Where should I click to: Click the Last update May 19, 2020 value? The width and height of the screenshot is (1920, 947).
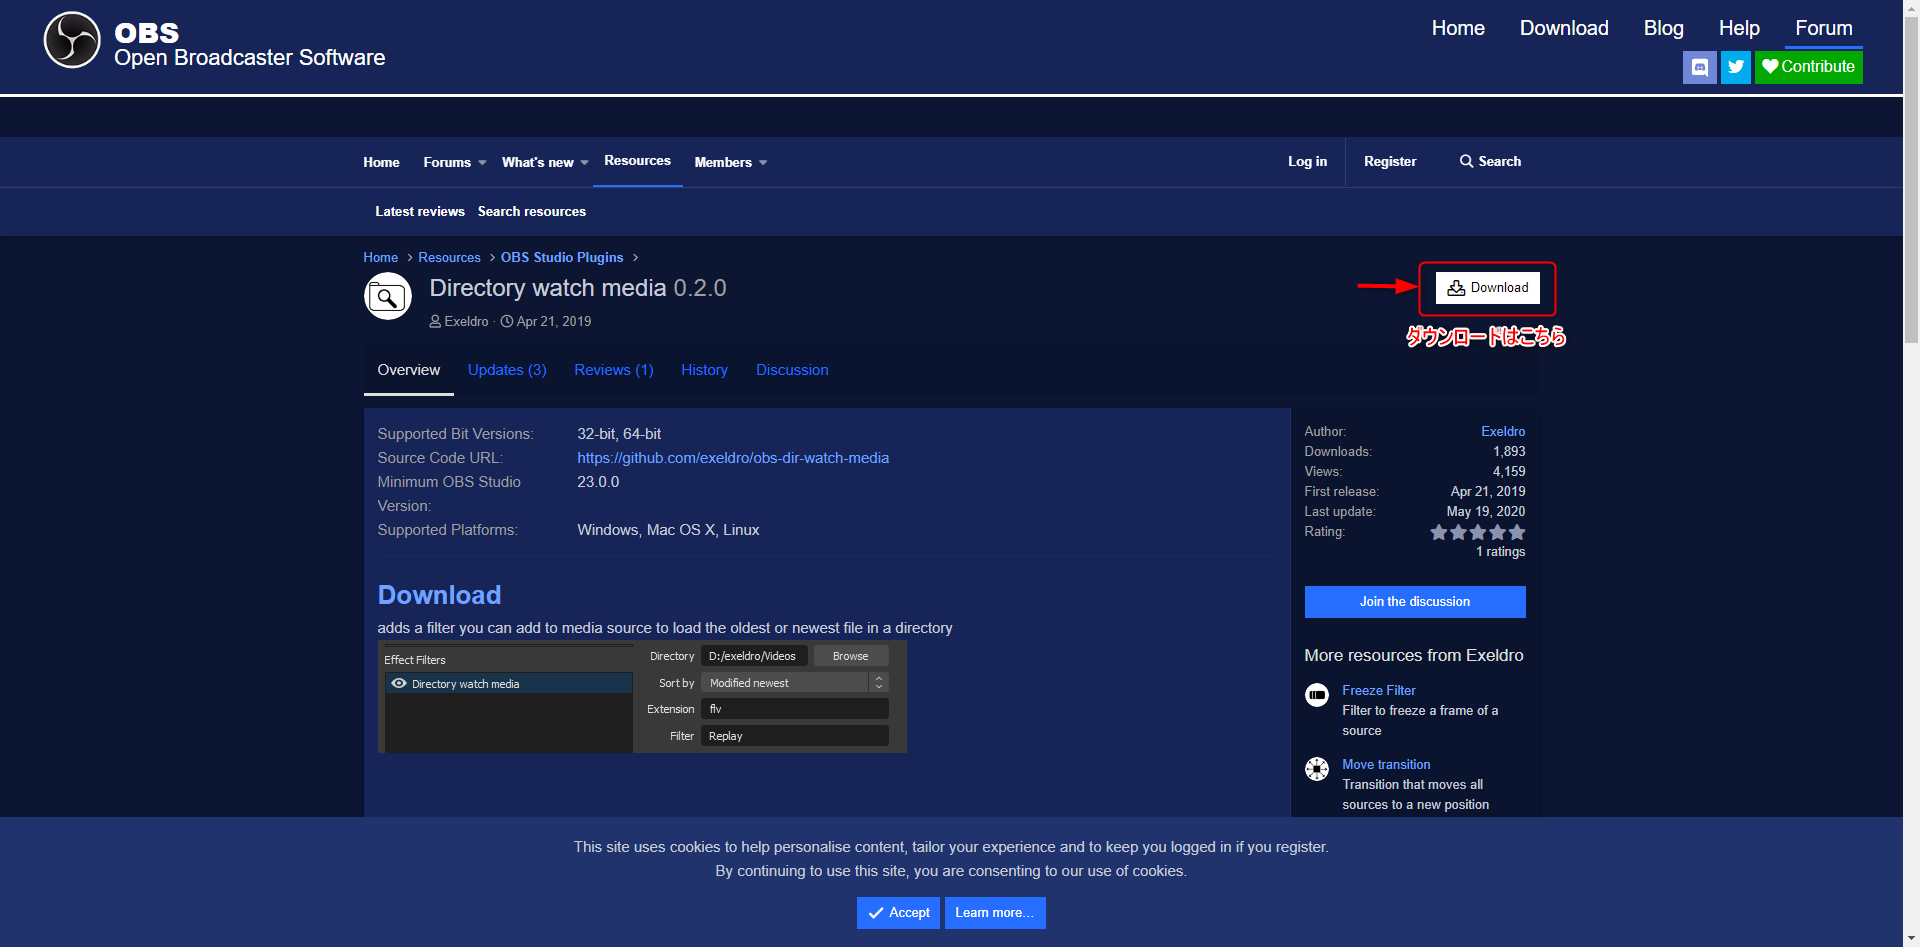pyautogui.click(x=1486, y=511)
